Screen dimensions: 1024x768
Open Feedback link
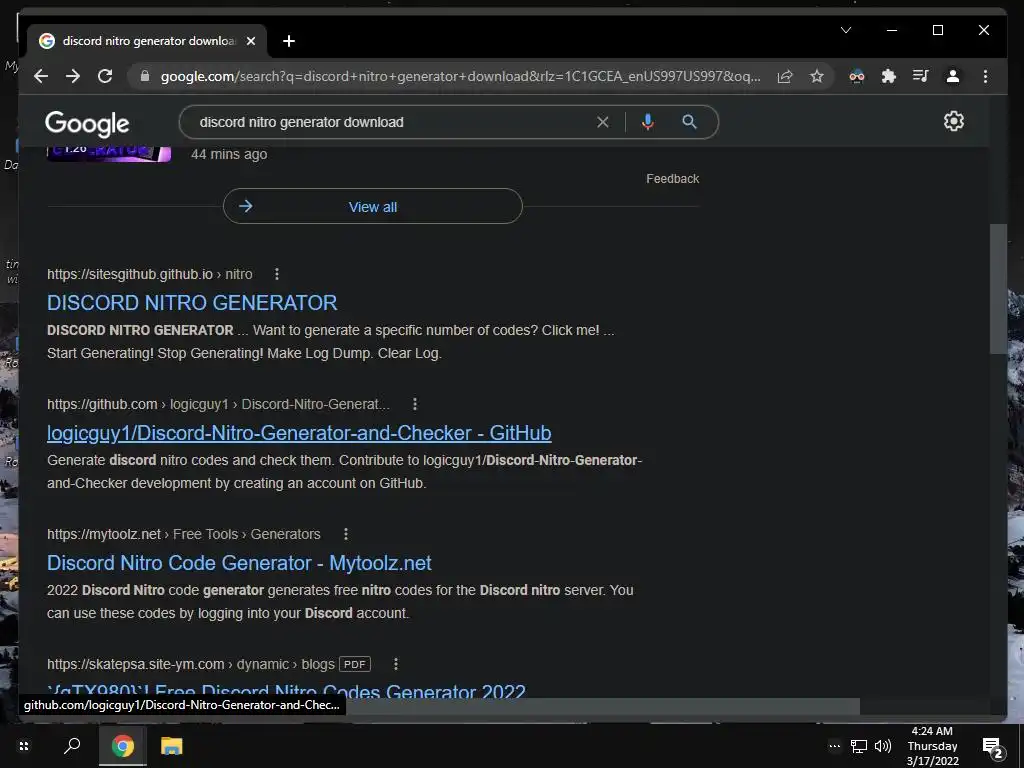coord(673,179)
